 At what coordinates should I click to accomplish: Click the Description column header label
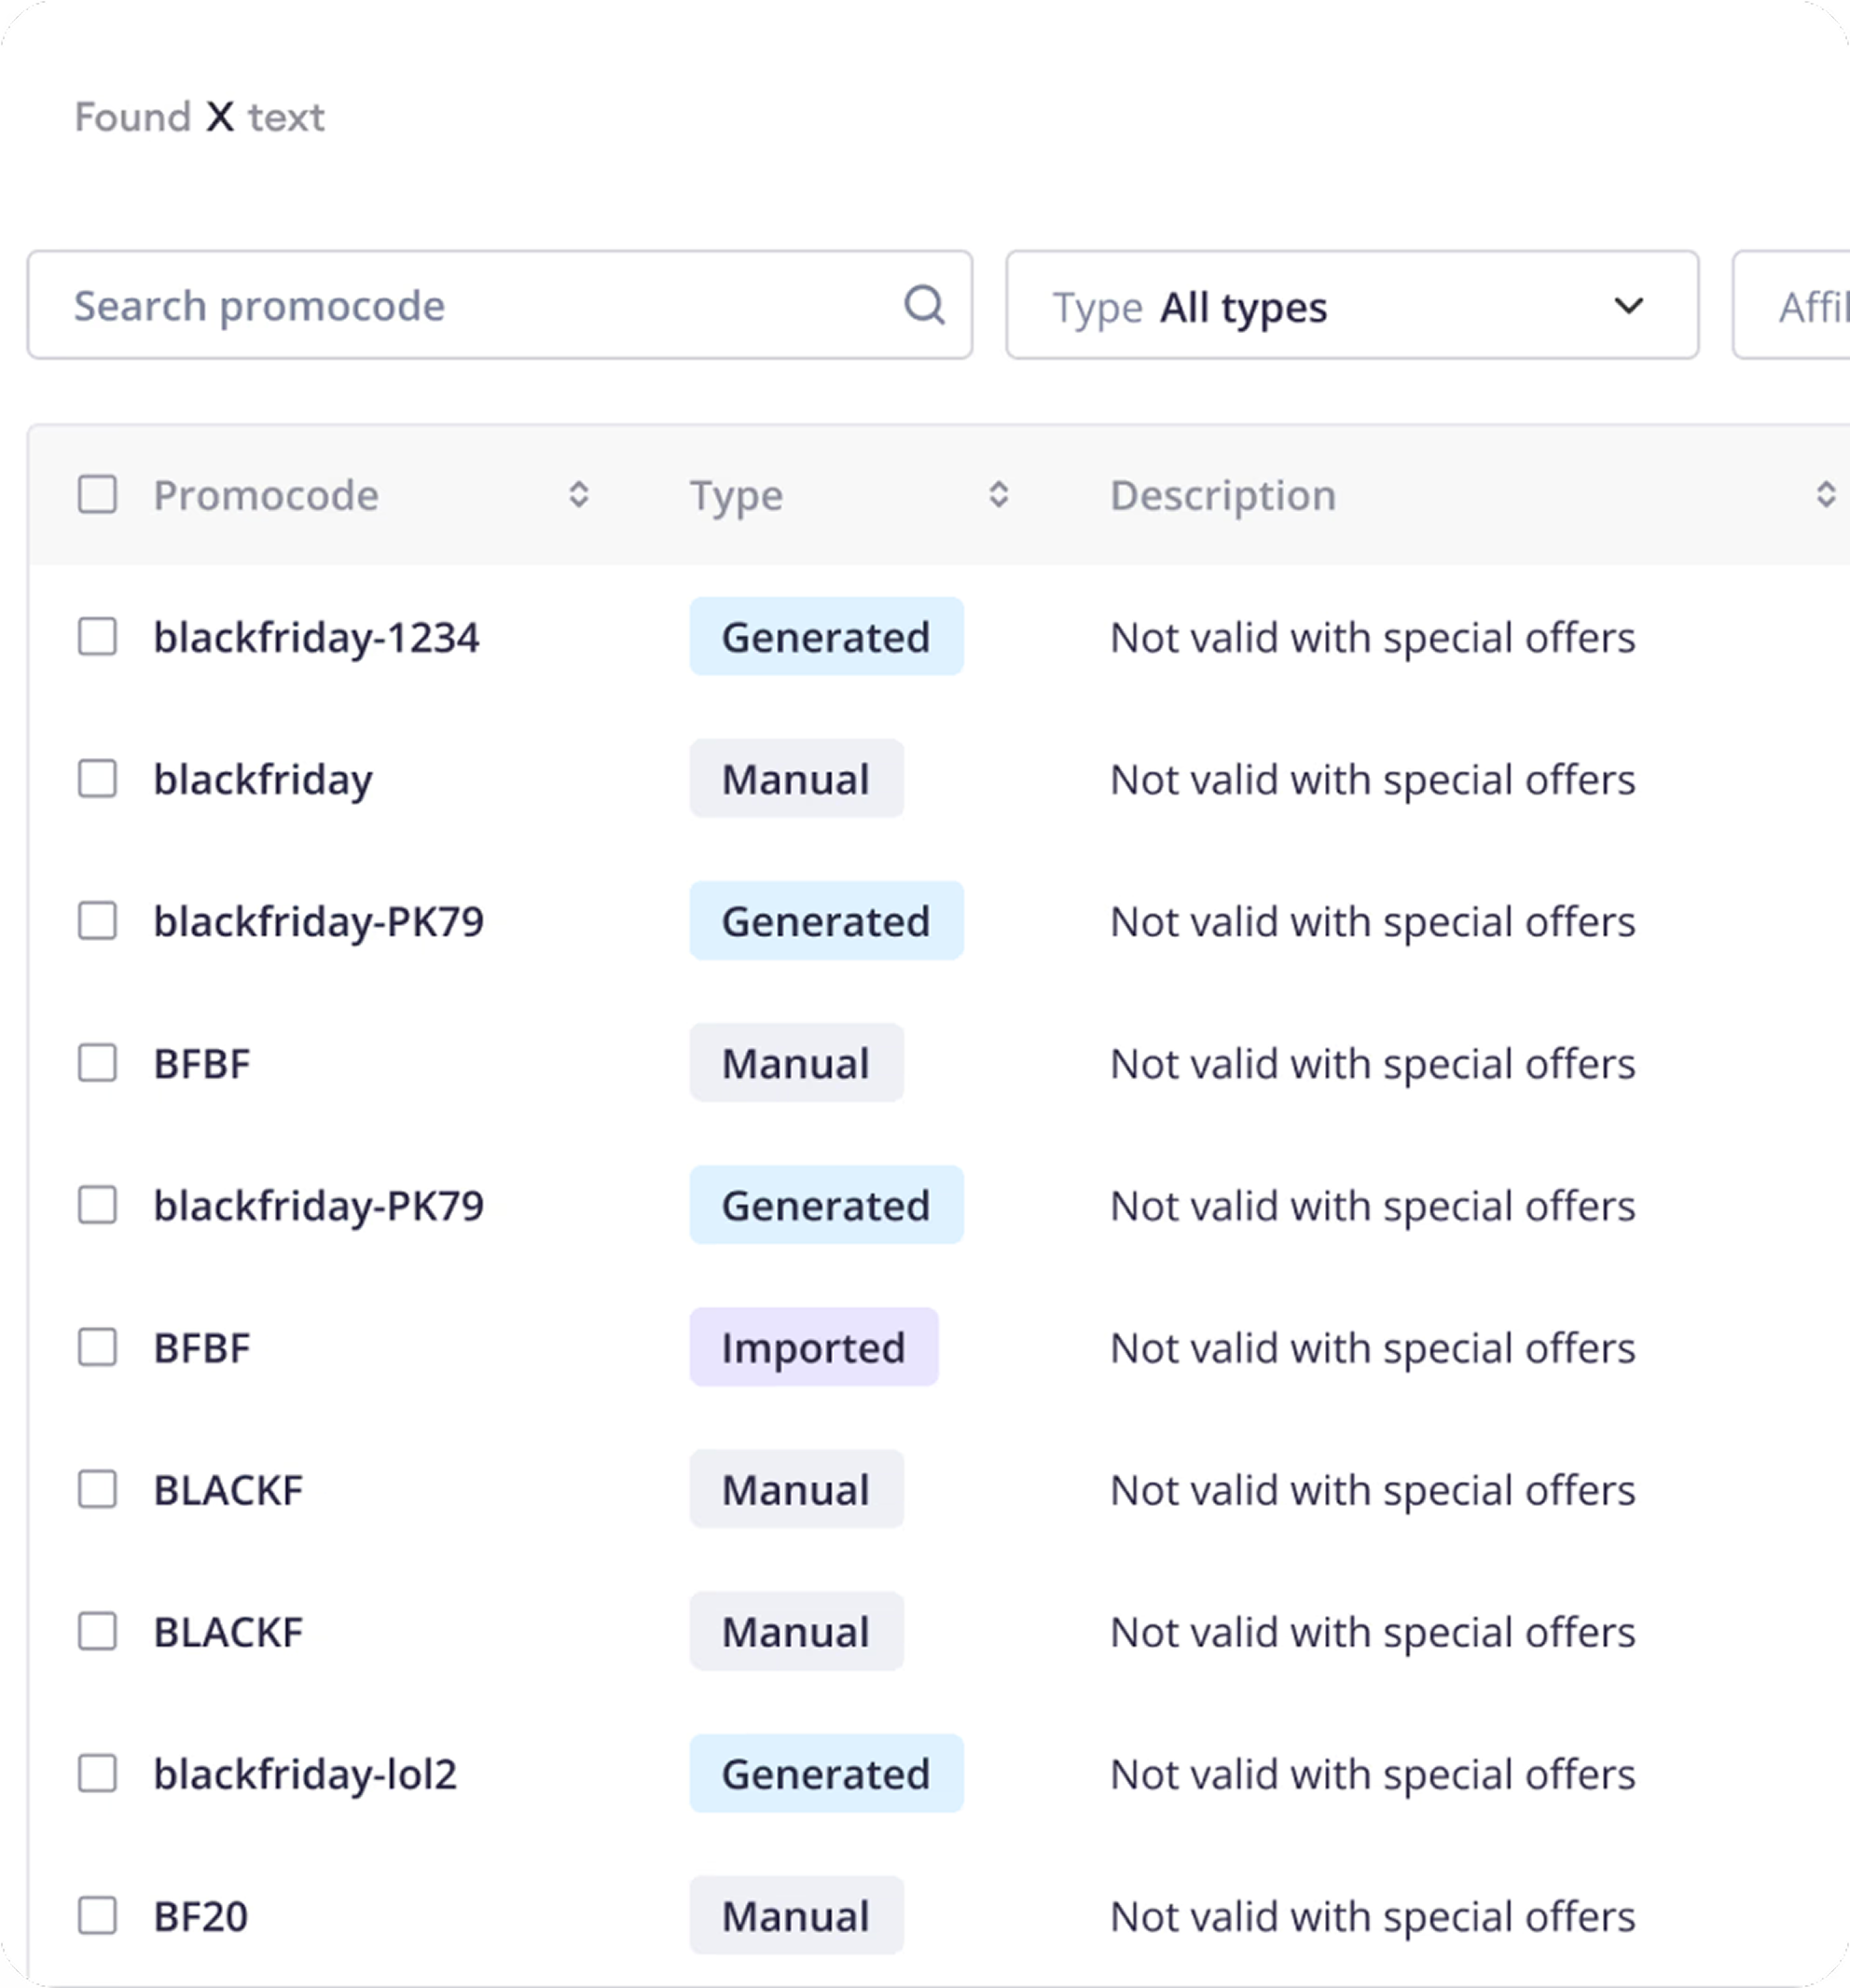coord(1223,496)
